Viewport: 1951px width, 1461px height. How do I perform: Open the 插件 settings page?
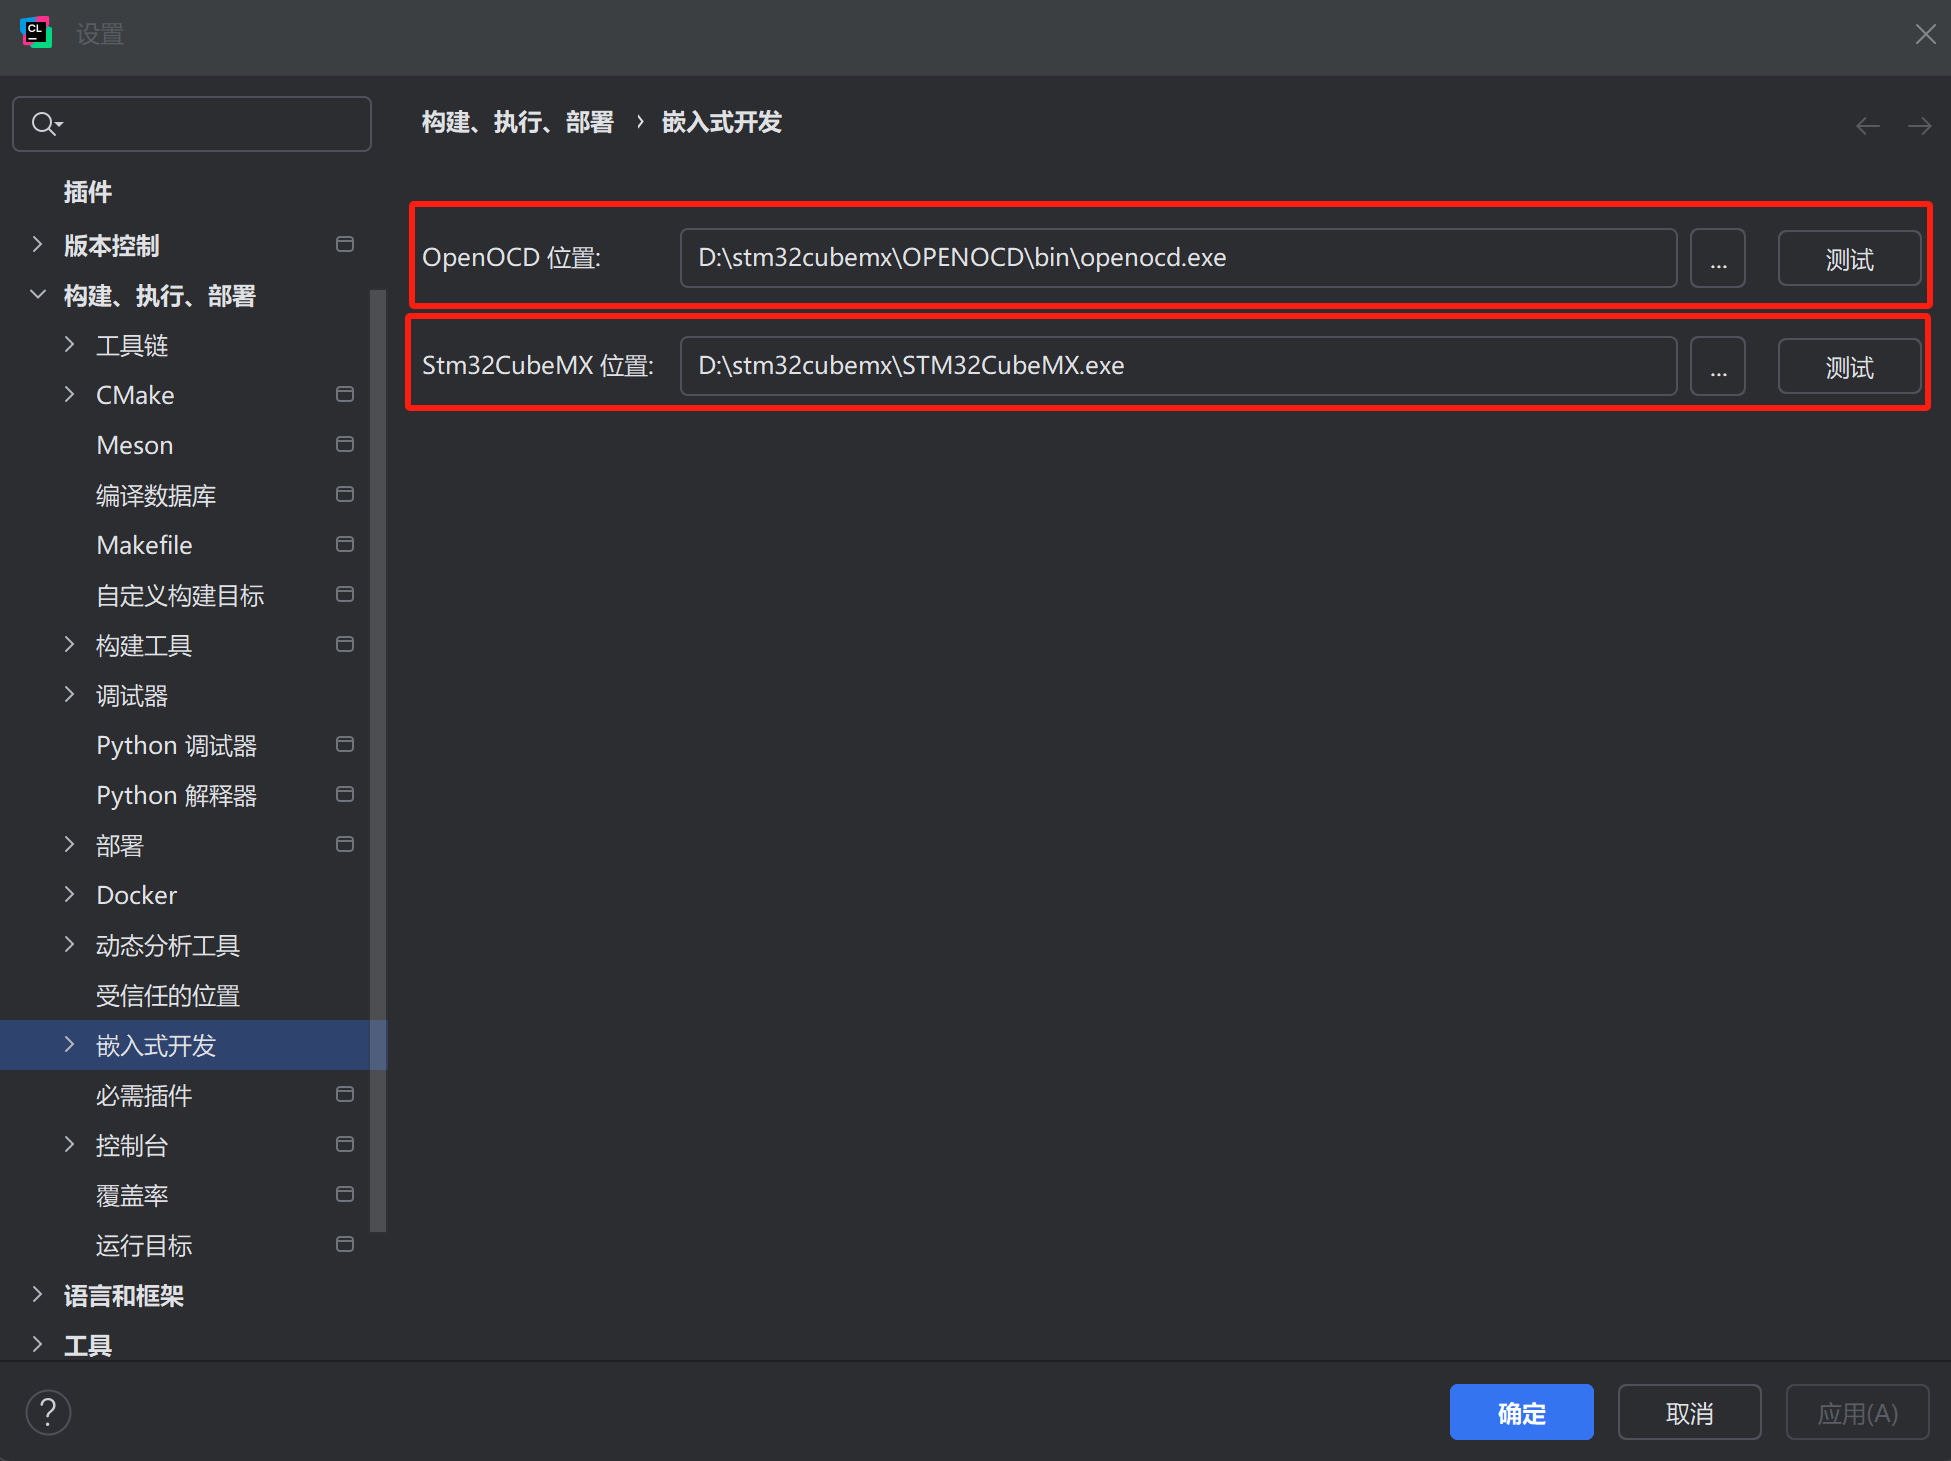click(88, 192)
